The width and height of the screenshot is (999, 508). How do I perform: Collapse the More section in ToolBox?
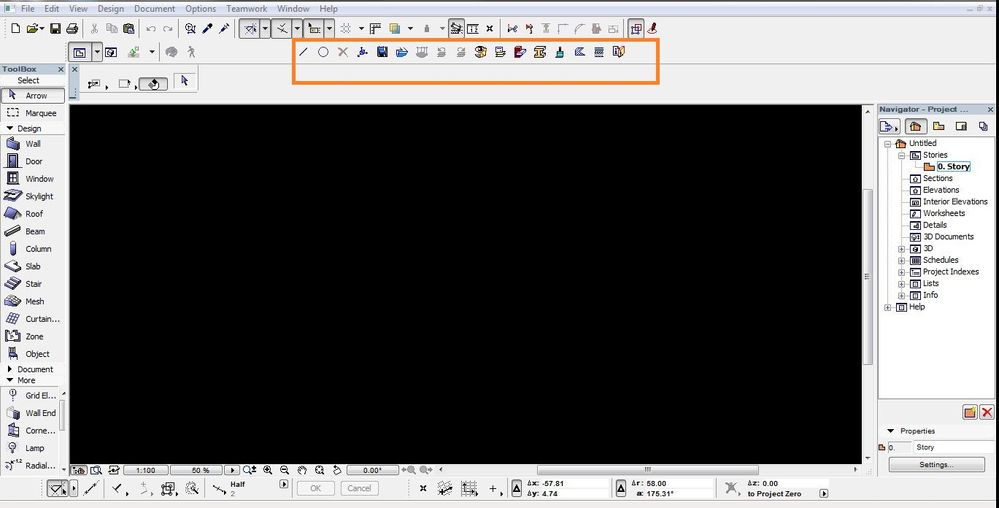(10, 380)
